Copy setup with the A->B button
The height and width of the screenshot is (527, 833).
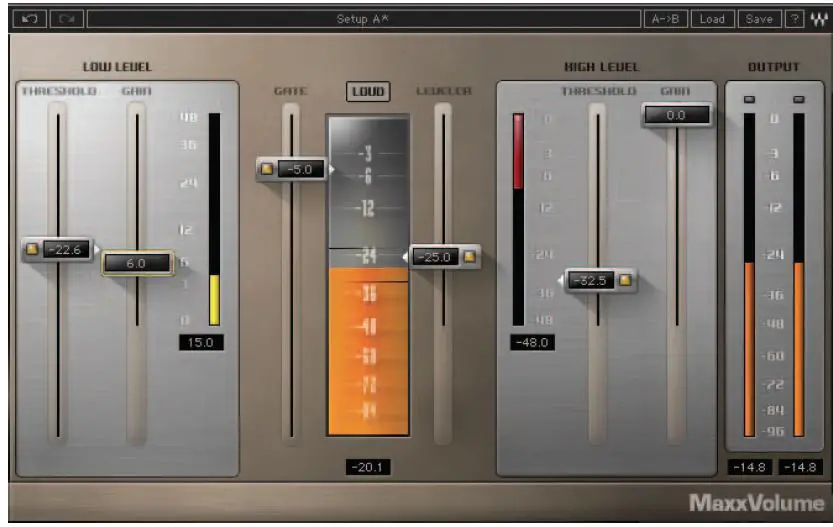pos(666,19)
